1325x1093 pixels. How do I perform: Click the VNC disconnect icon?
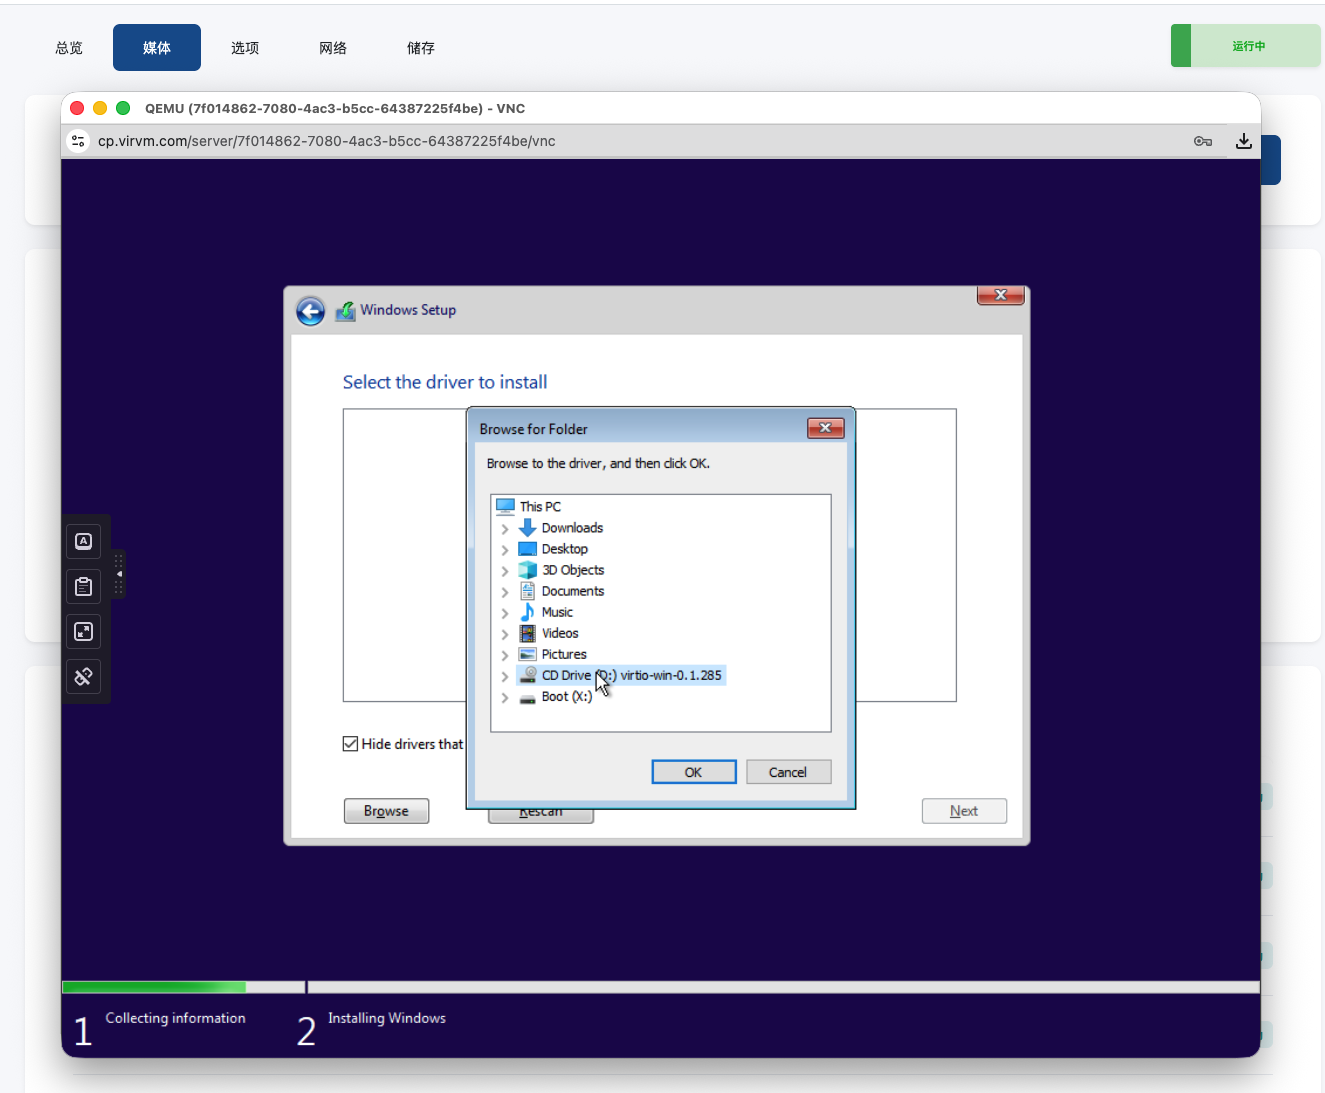coord(84,677)
